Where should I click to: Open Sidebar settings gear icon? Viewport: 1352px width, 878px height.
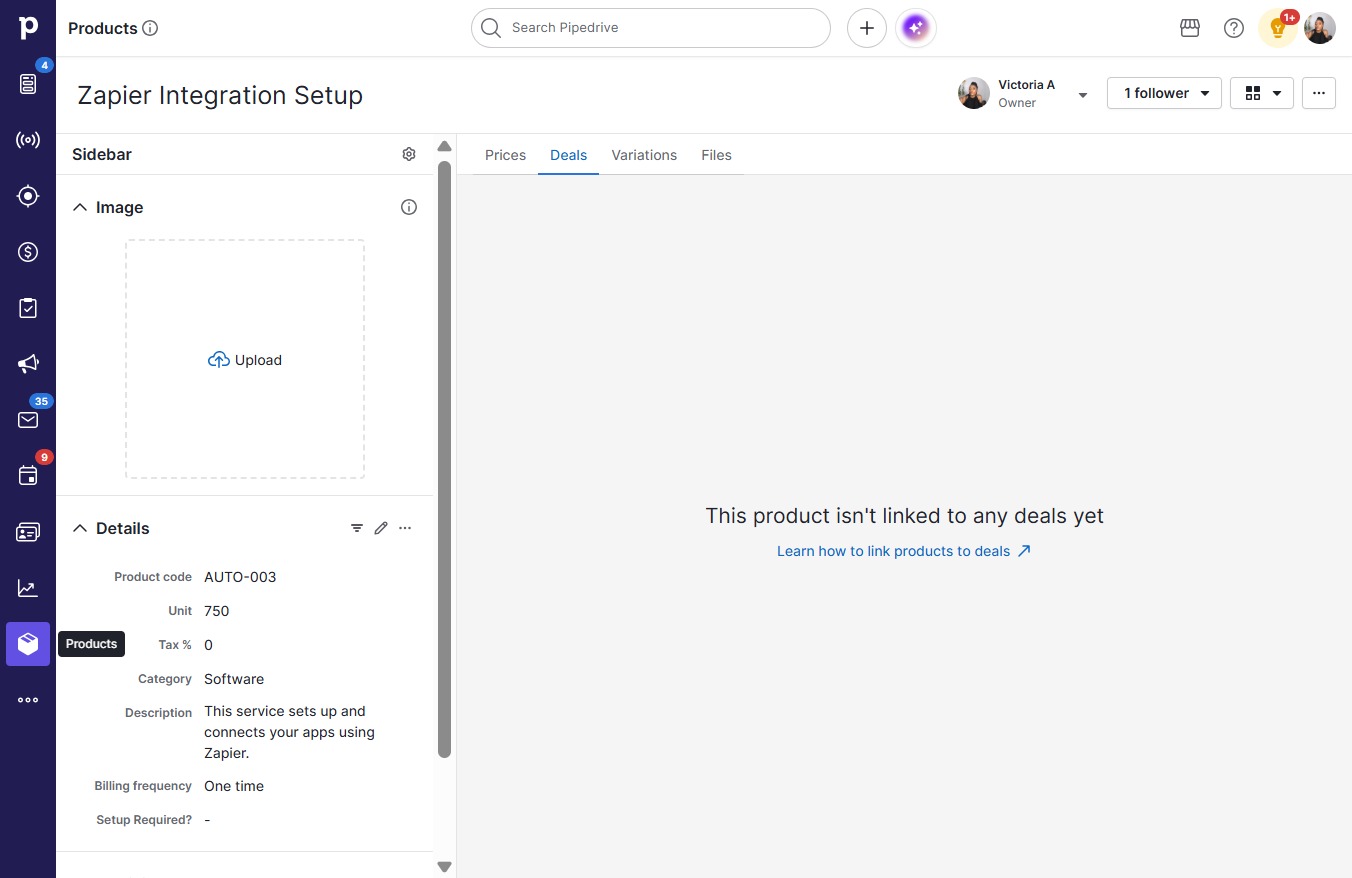(x=409, y=154)
